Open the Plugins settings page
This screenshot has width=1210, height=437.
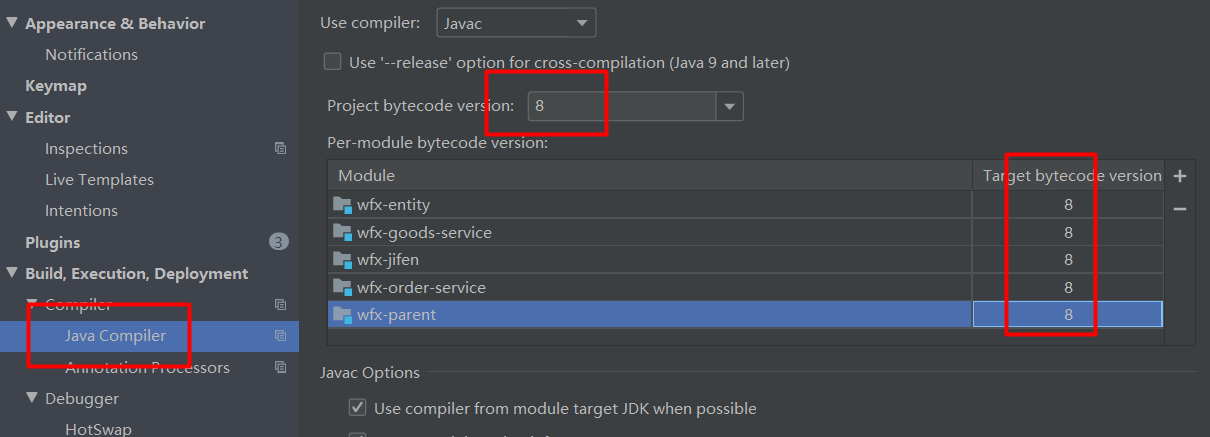52,242
